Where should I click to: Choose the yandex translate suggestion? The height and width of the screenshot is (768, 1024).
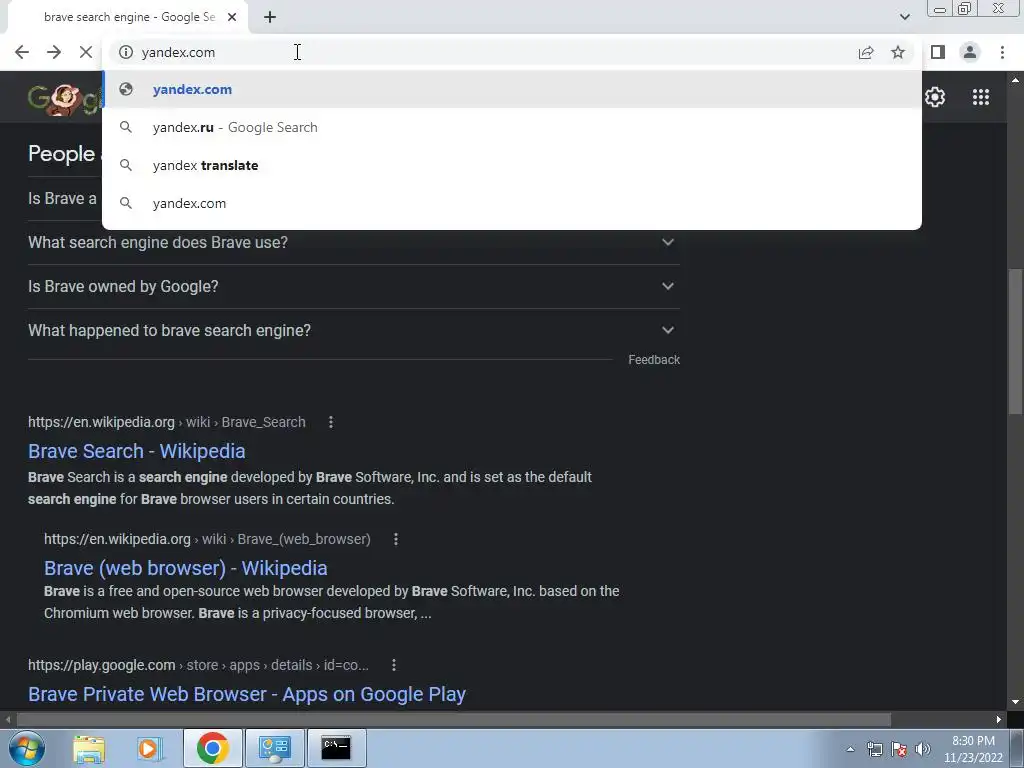tap(512, 165)
